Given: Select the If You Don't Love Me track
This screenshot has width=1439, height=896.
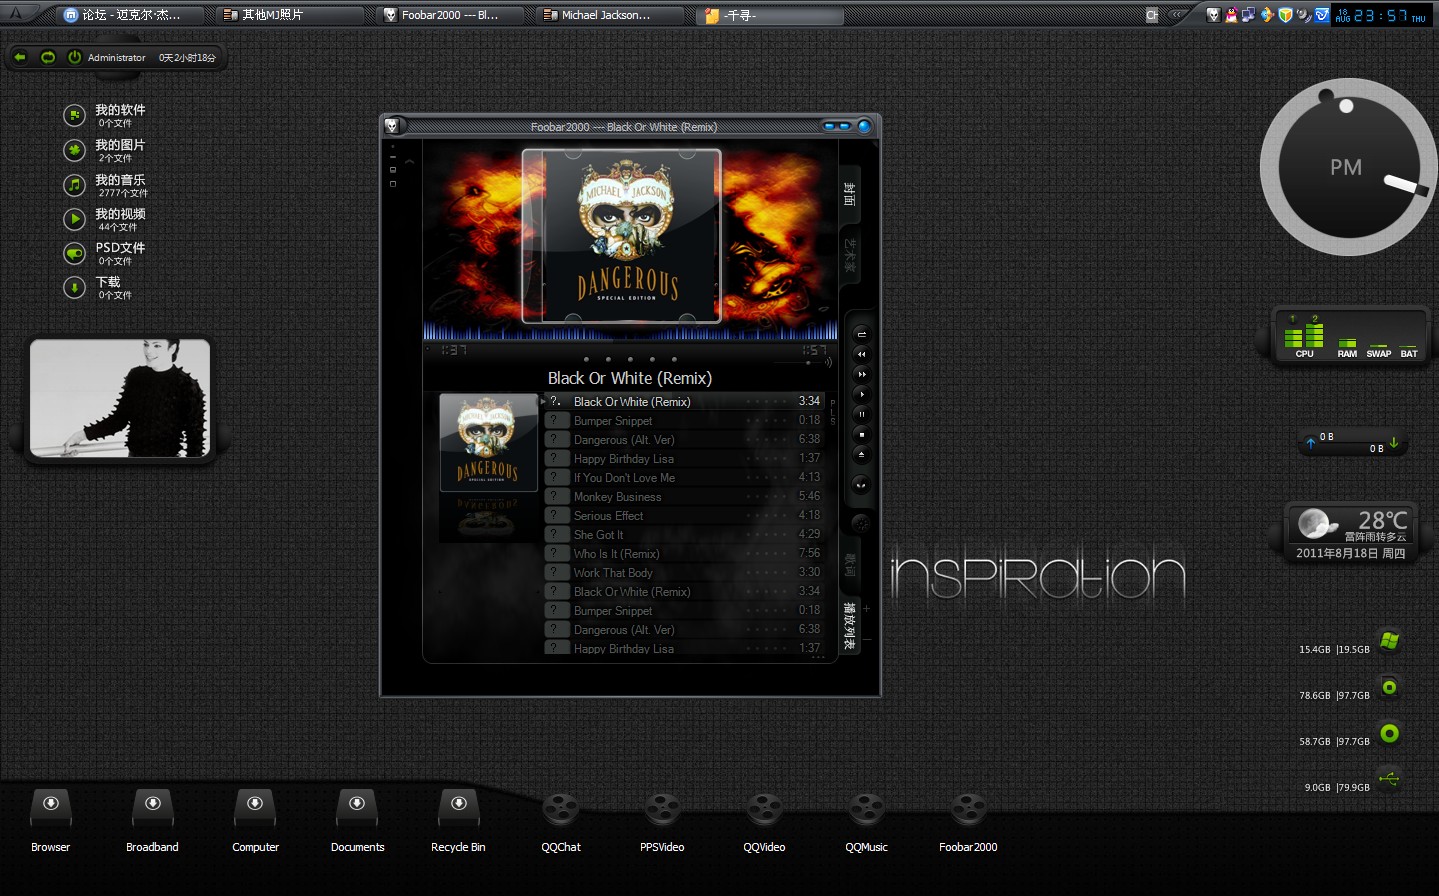Looking at the screenshot, I should (x=683, y=478).
